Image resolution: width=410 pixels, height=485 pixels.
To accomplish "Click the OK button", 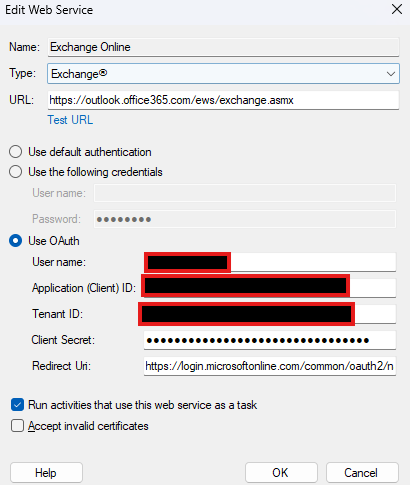I will tap(281, 473).
